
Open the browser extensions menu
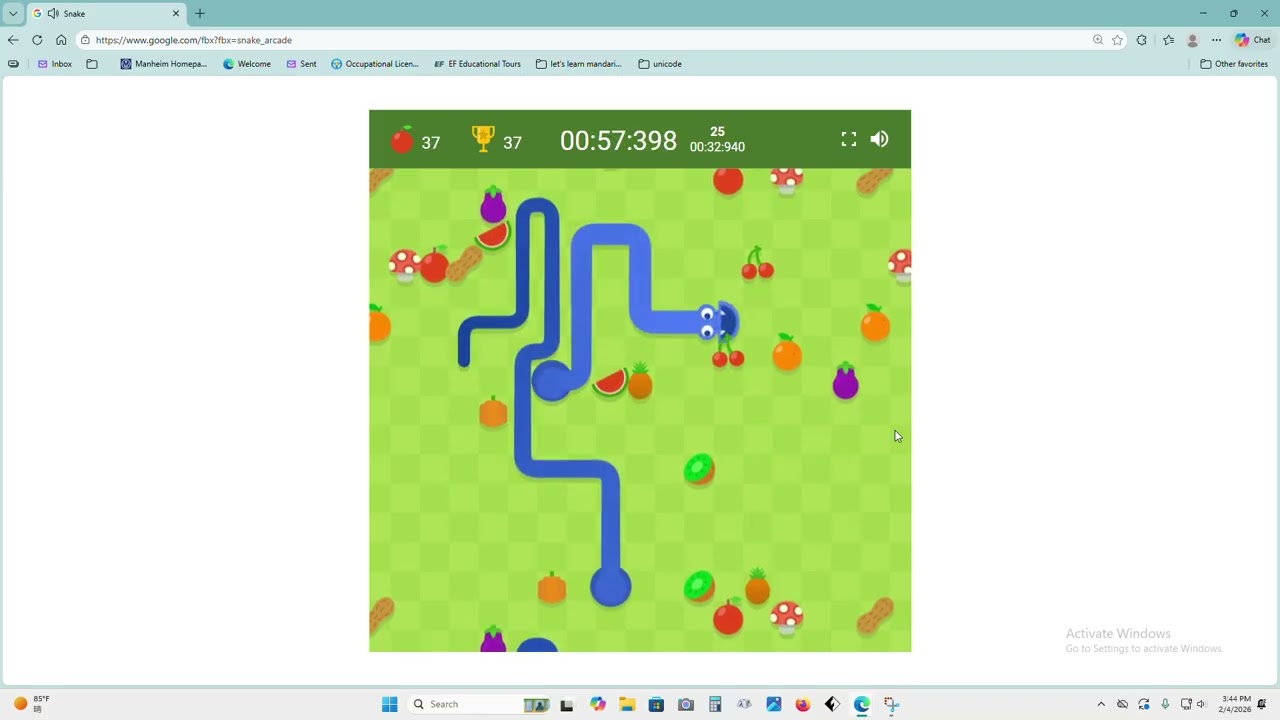point(1142,40)
